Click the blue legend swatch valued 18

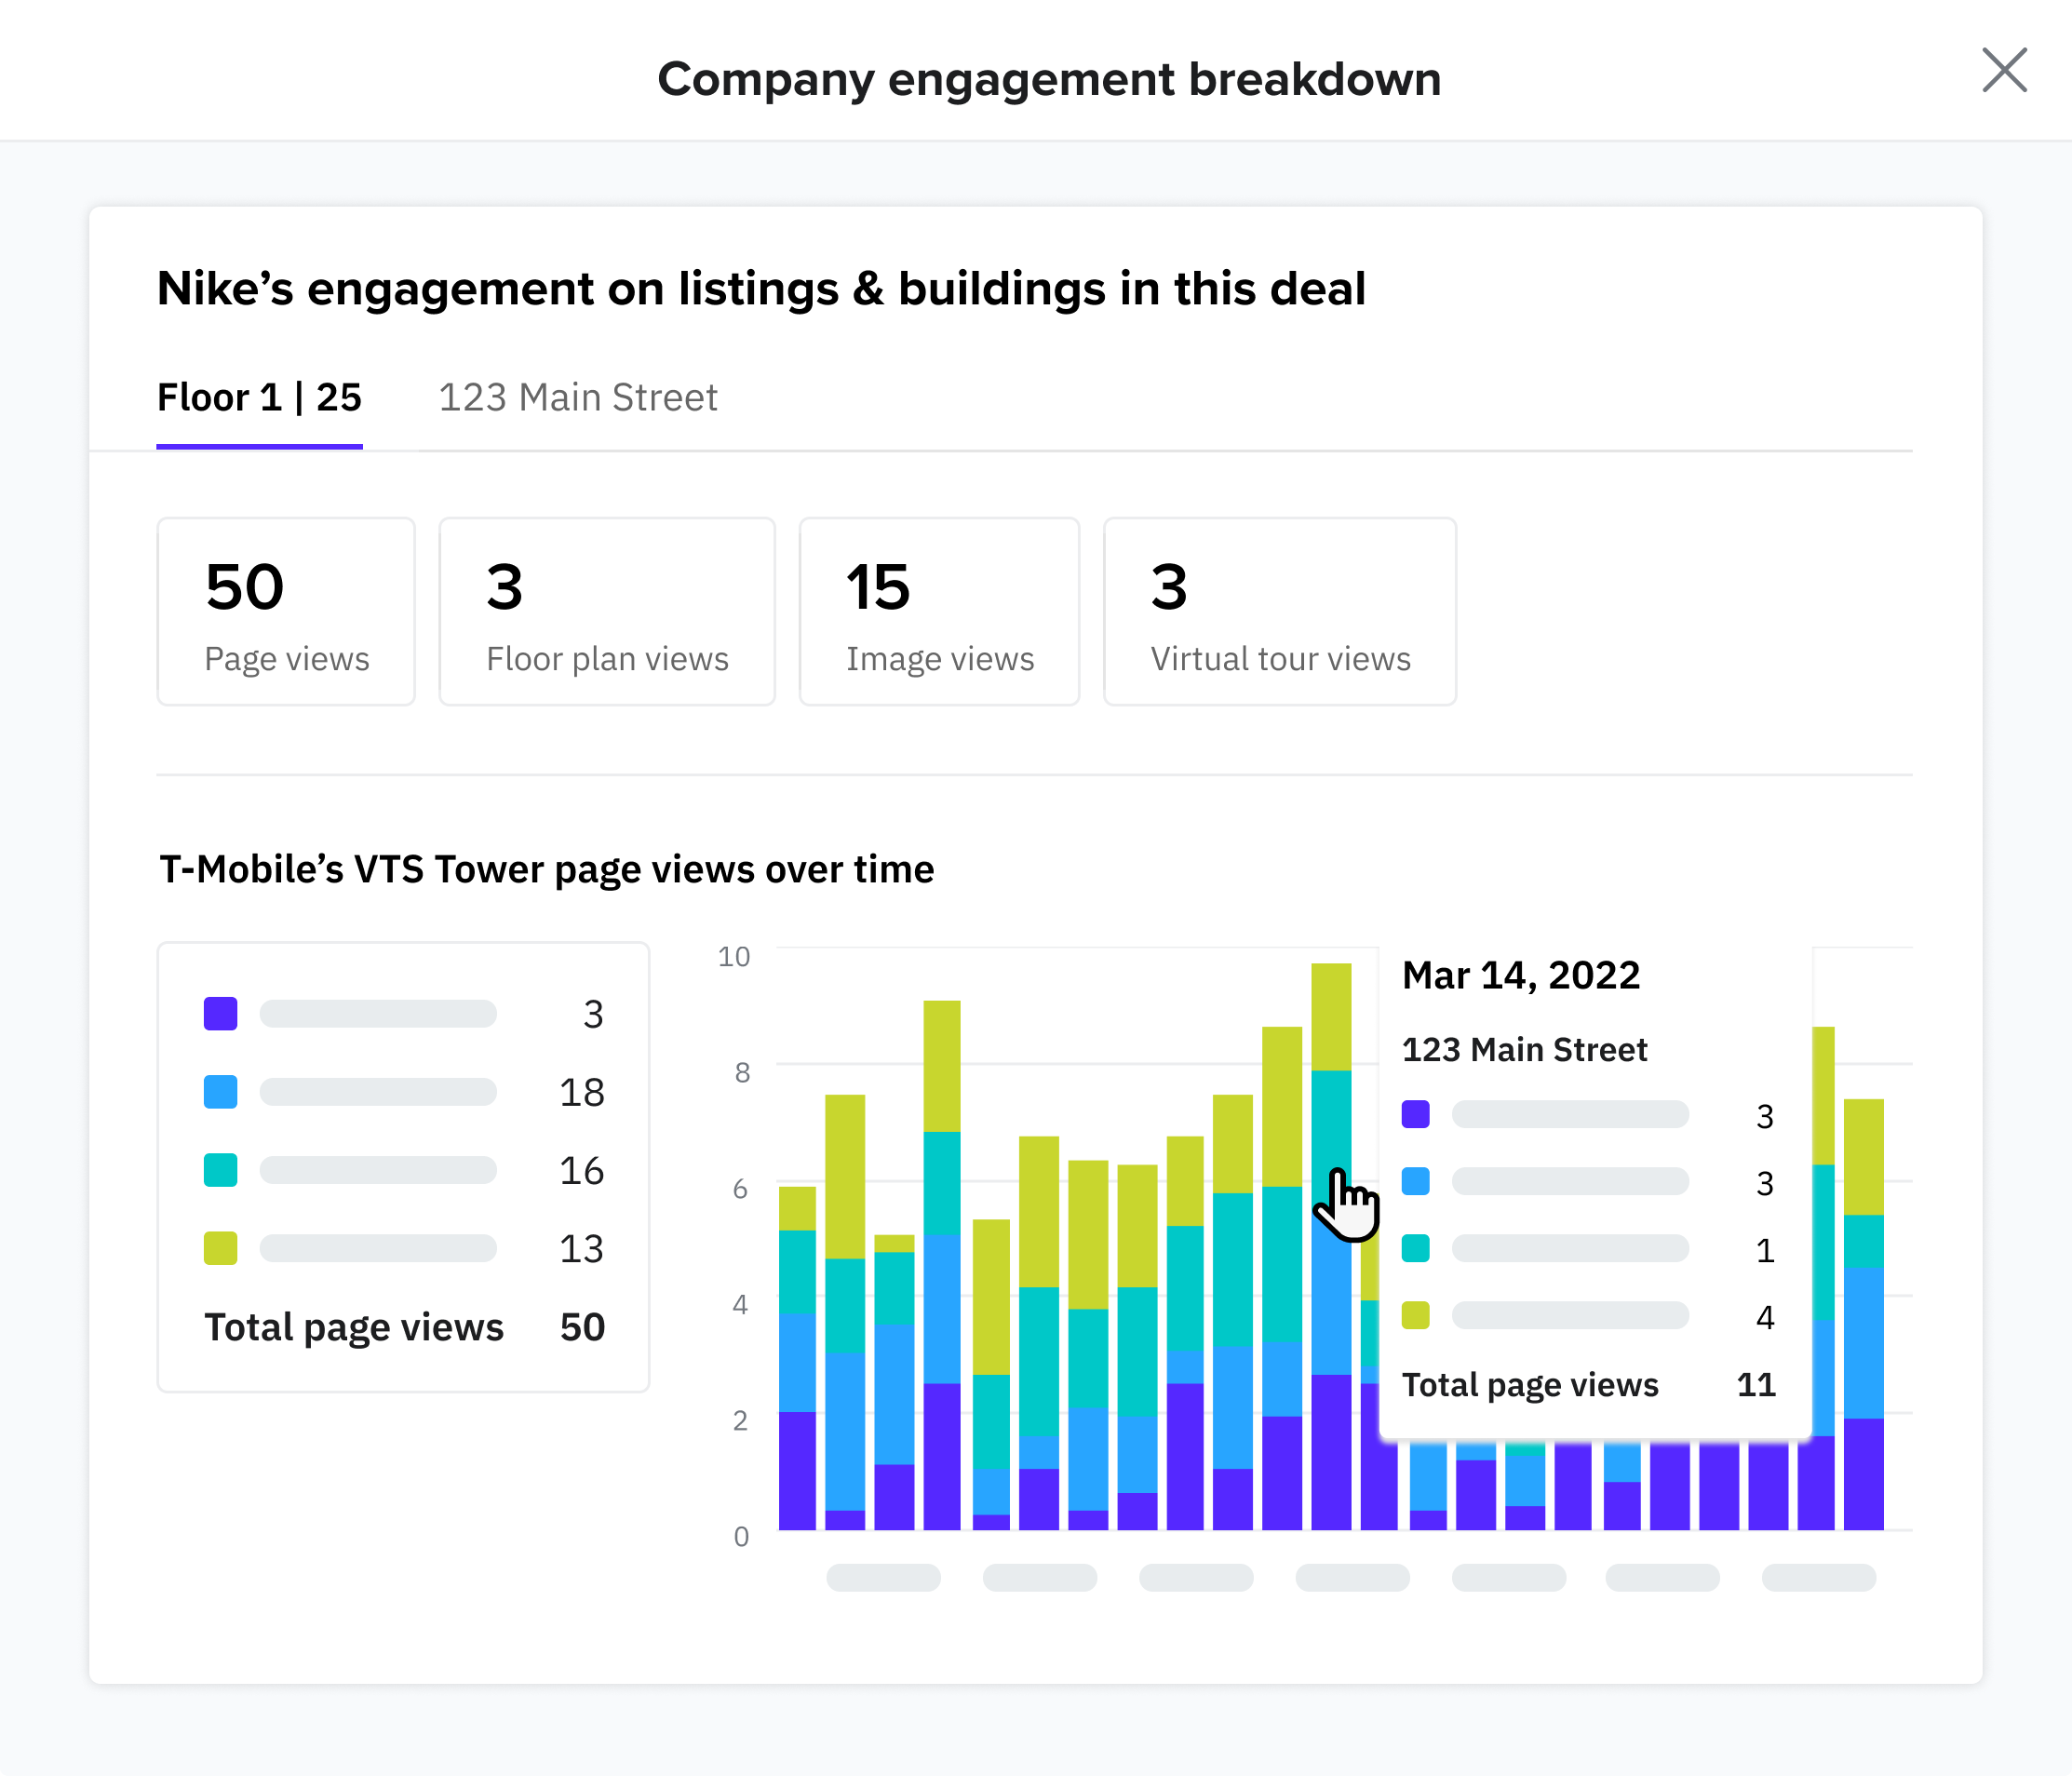click(220, 1092)
